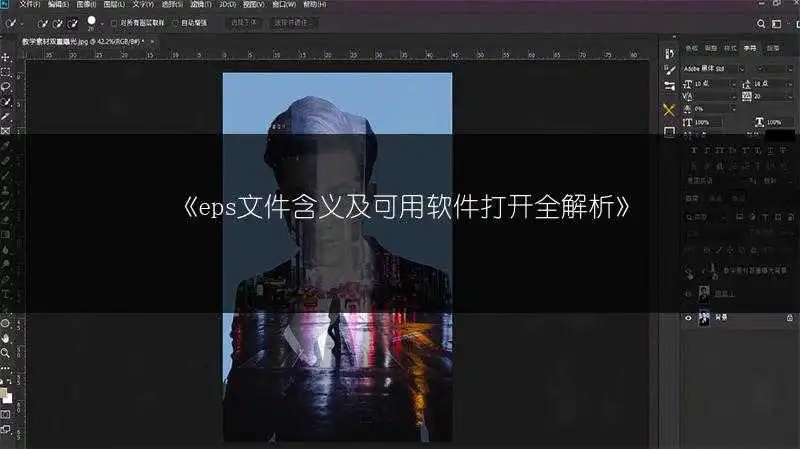Select the 数字素材双重曝光.jpg document tab
The width and height of the screenshot is (800, 449).
(83, 41)
